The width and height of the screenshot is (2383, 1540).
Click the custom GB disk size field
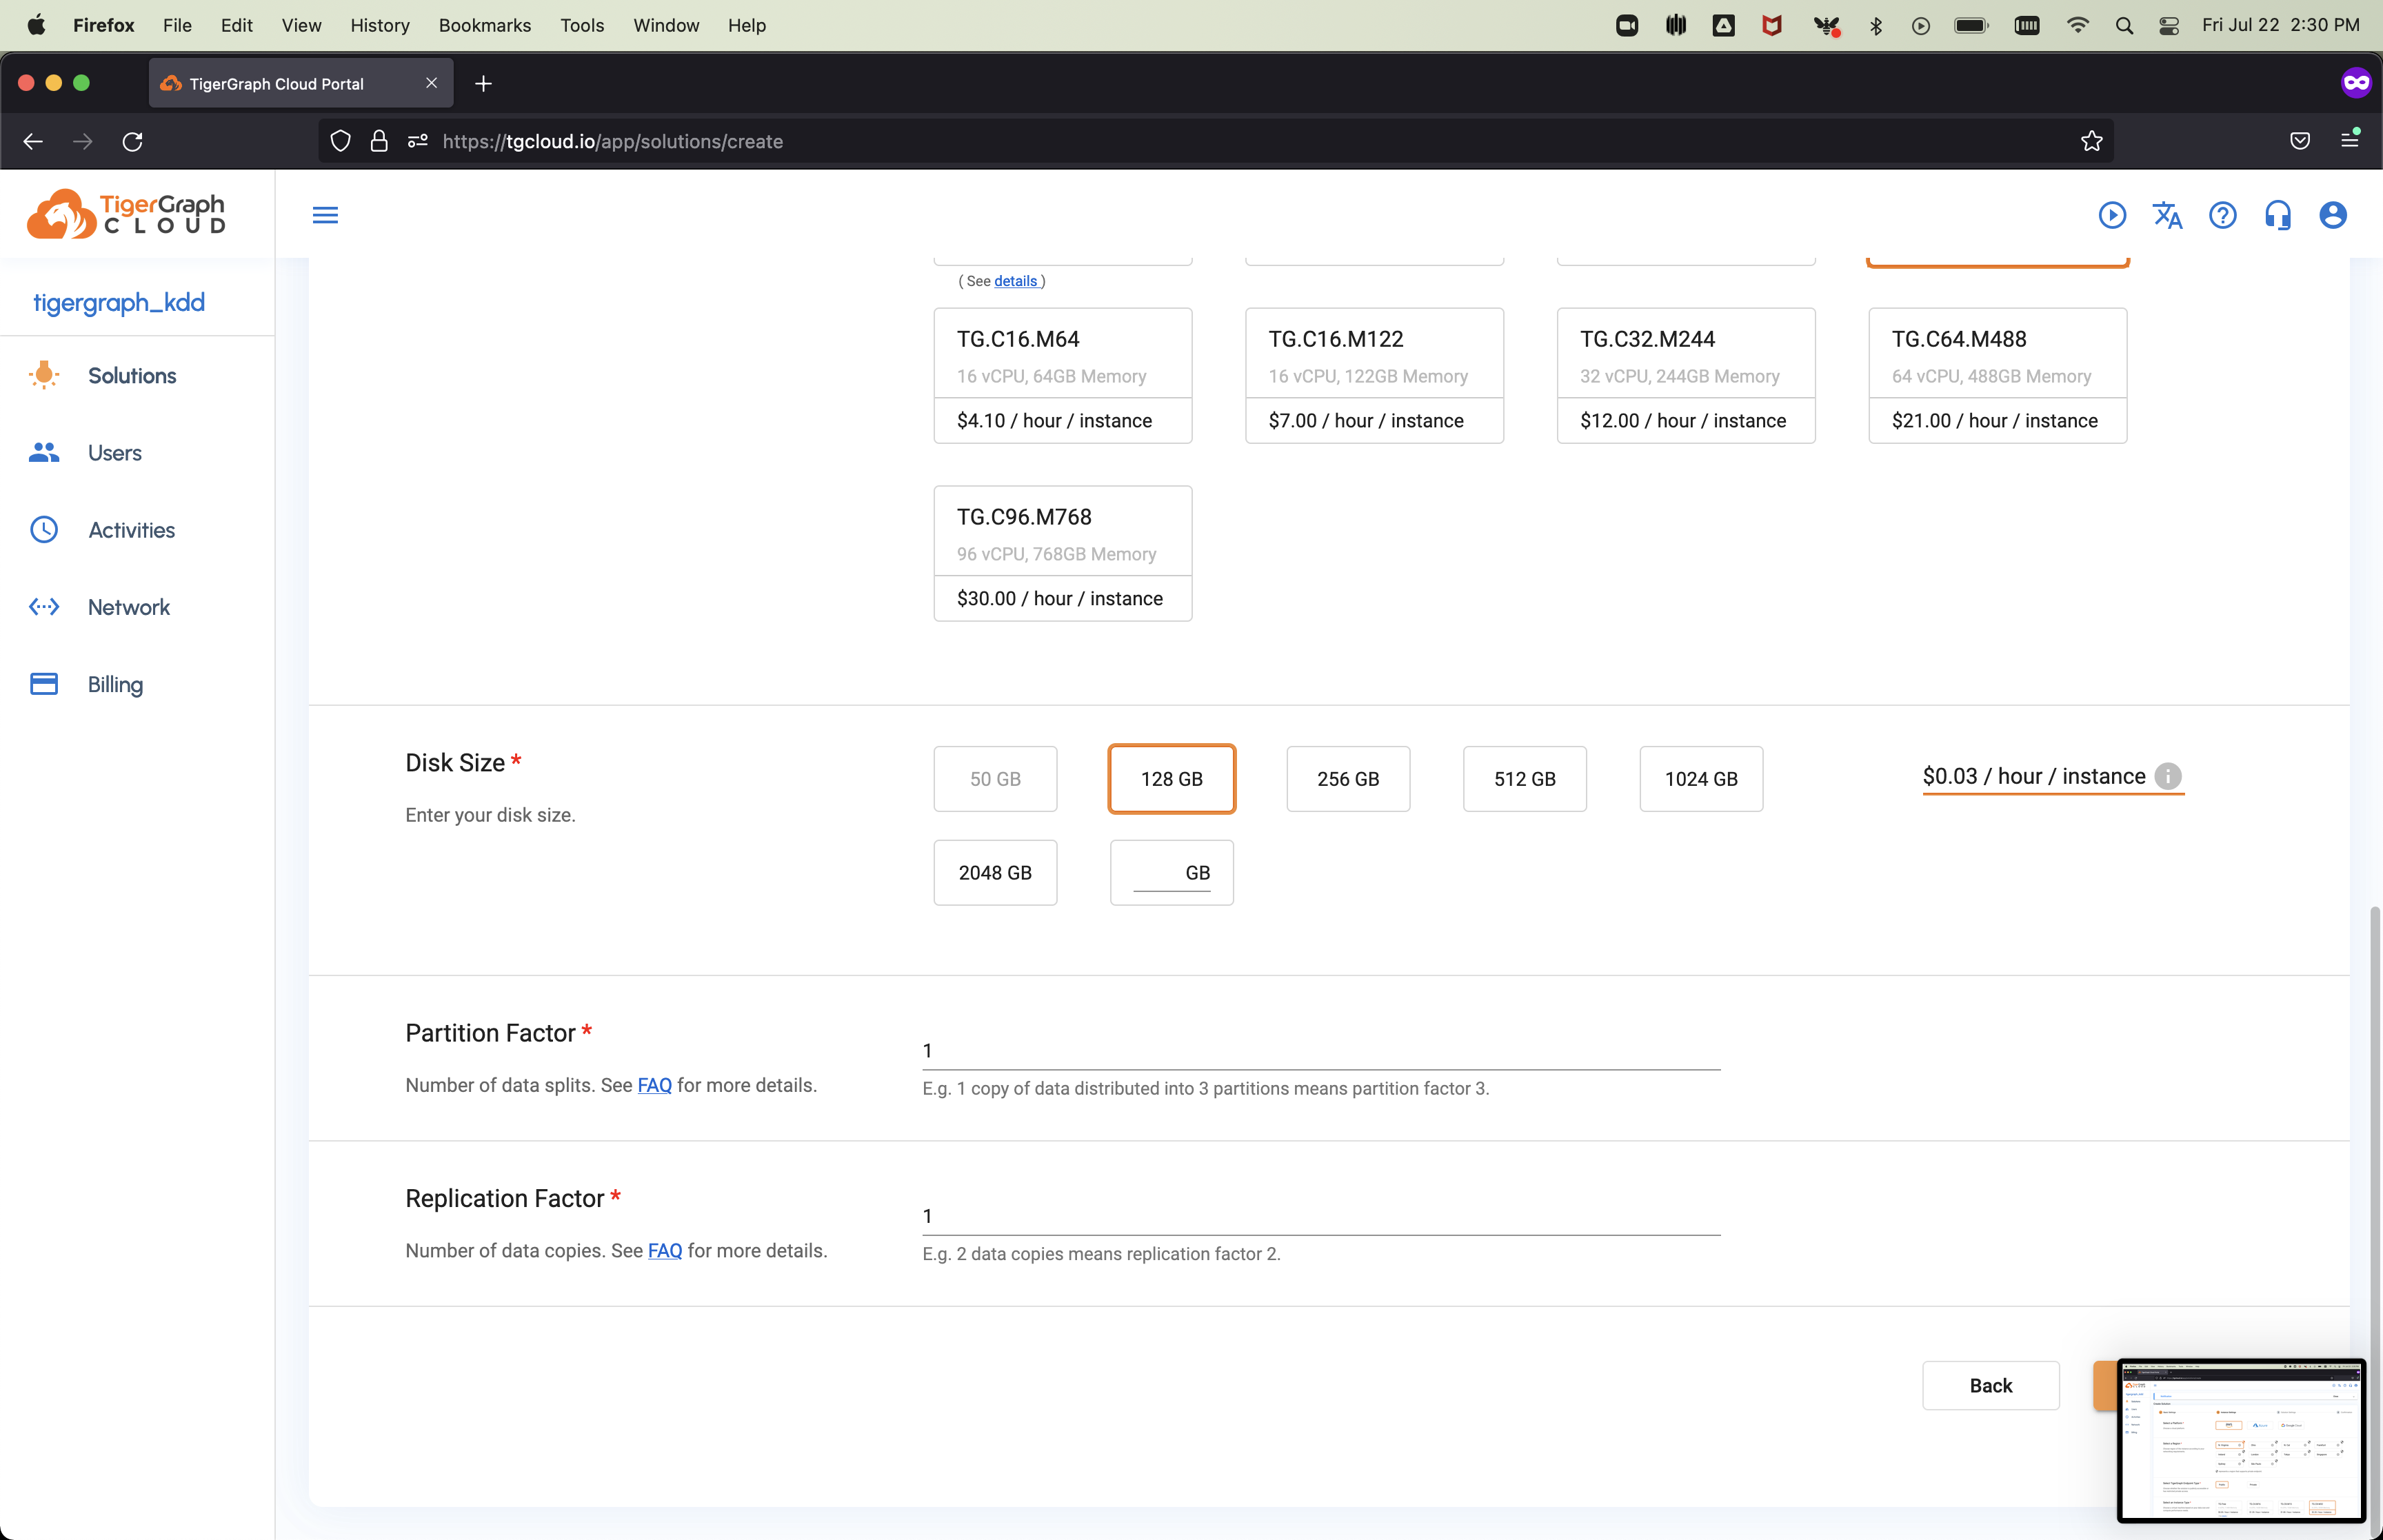pyautogui.click(x=1158, y=873)
